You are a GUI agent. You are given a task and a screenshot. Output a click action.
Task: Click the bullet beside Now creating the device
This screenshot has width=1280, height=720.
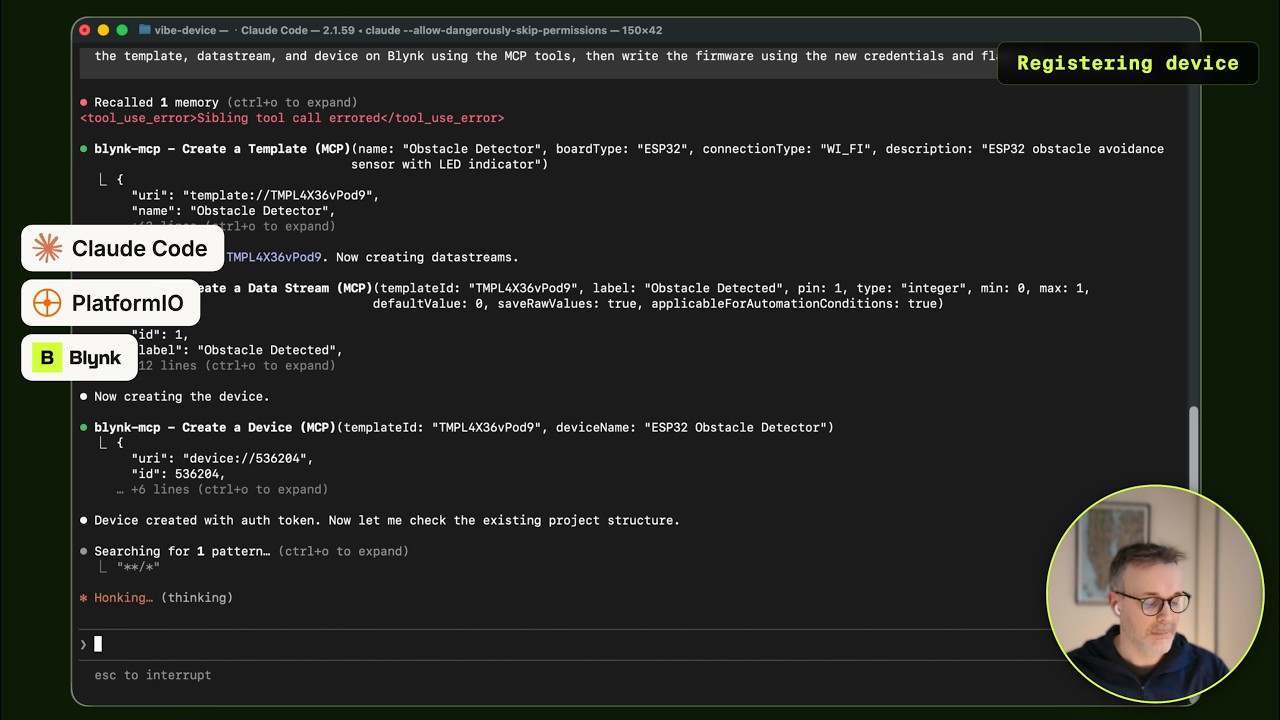pos(84,397)
